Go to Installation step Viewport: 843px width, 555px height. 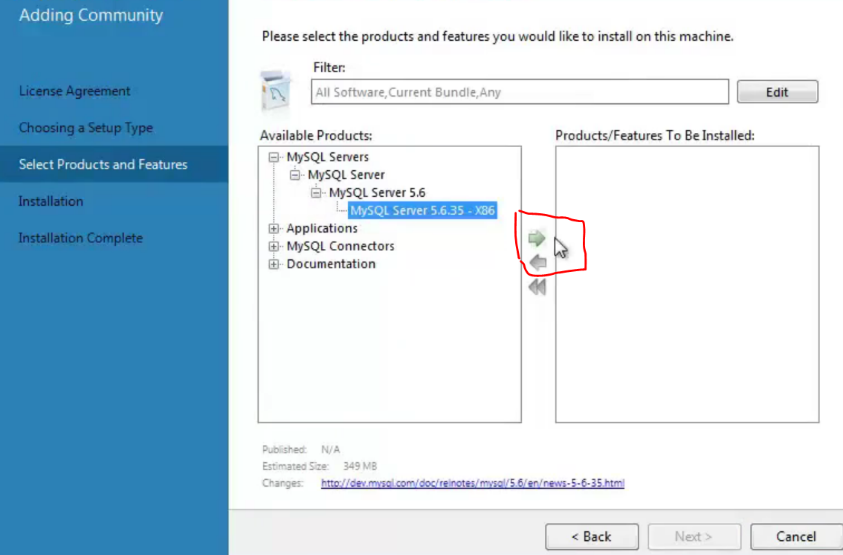51,201
